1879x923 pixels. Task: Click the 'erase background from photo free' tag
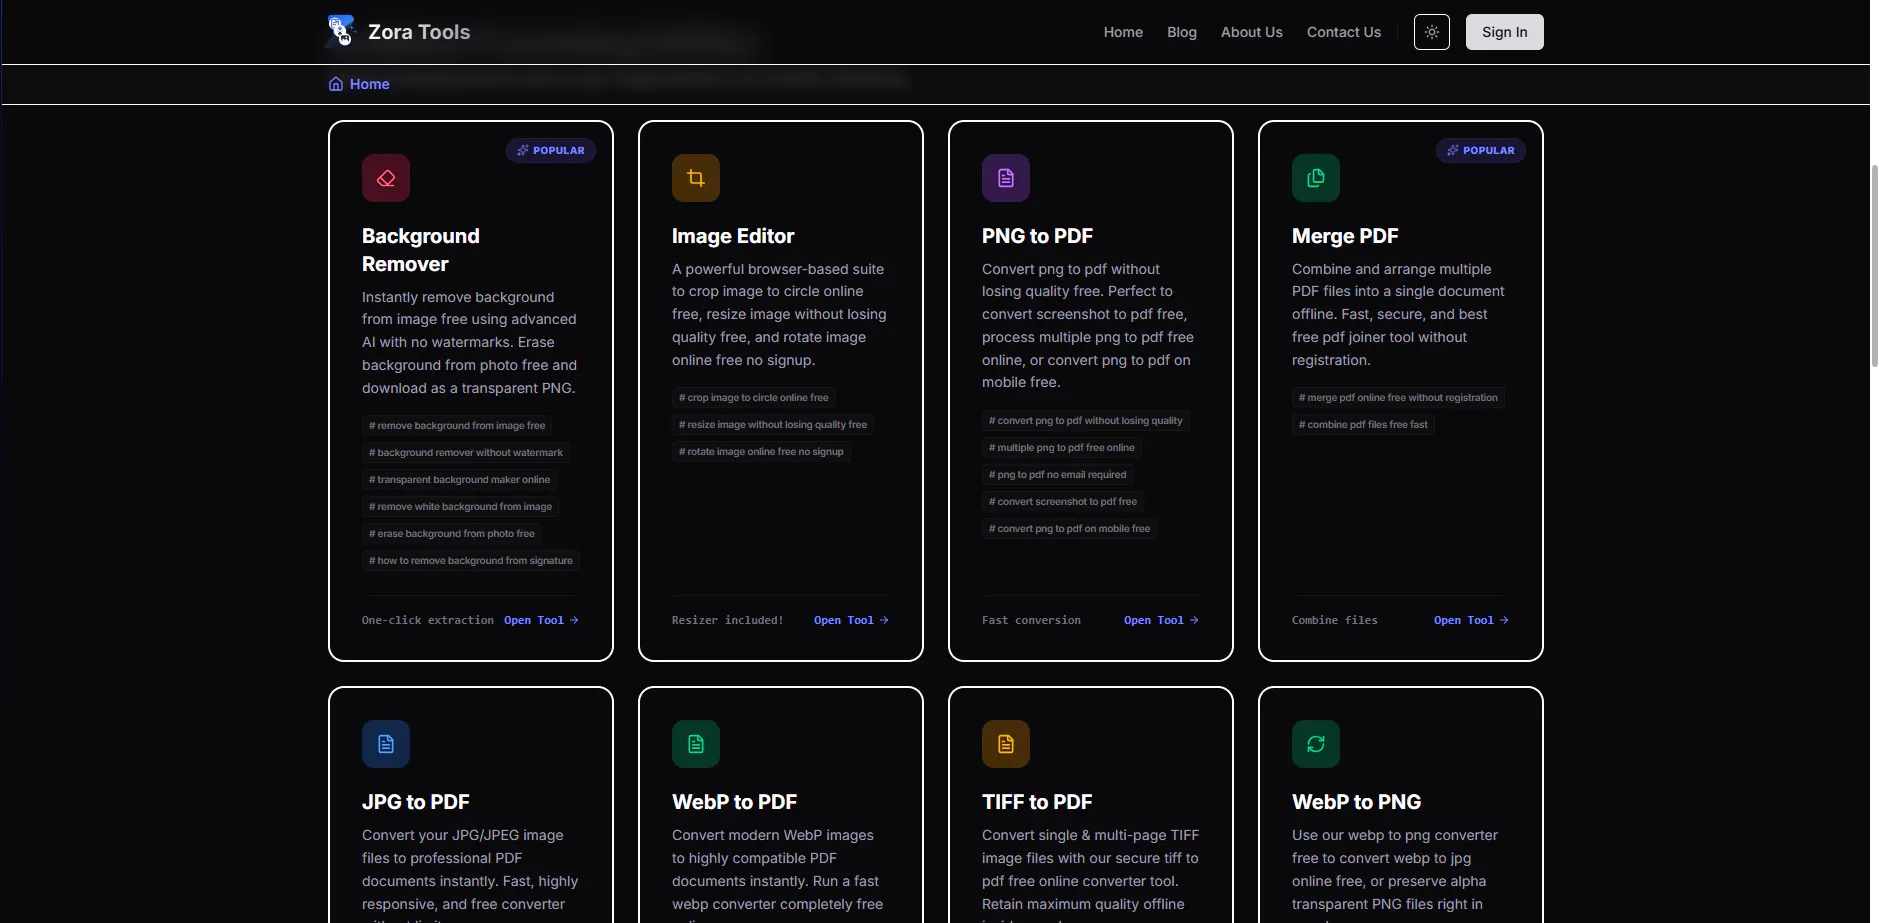[452, 533]
